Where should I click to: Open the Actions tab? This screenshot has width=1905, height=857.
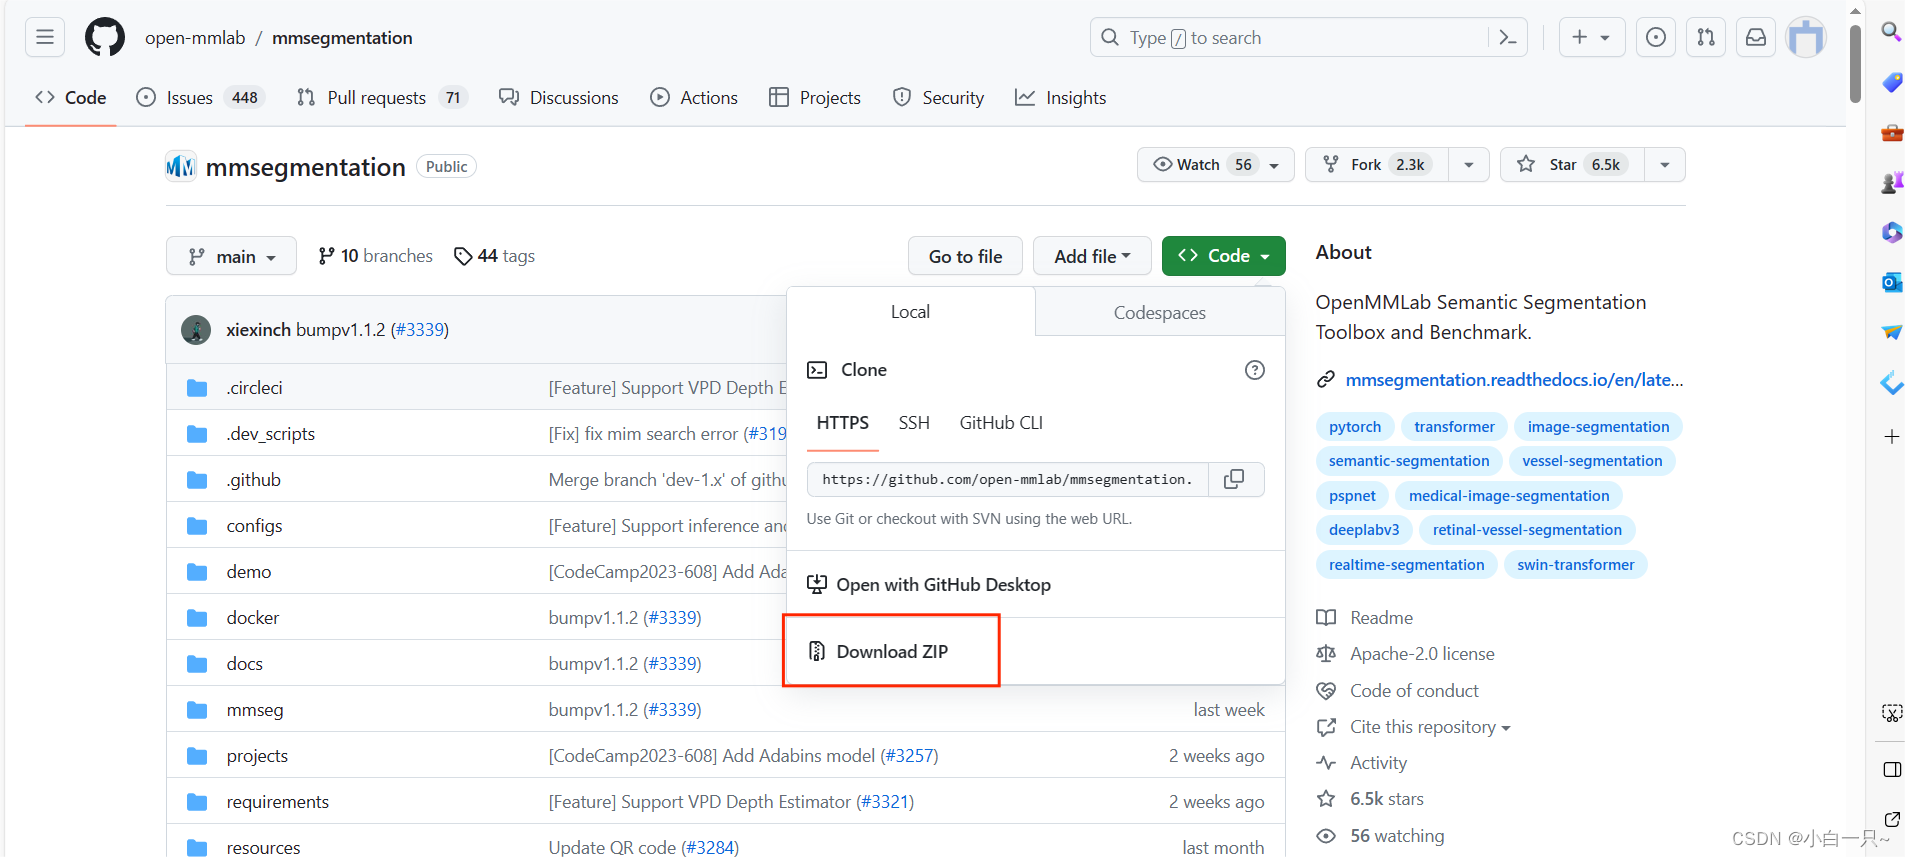click(694, 97)
